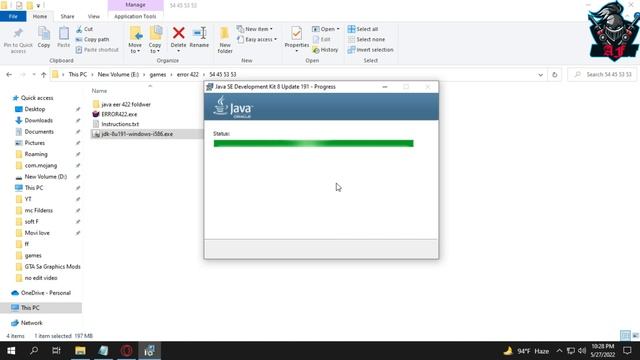Expand the New item dropdown
The height and width of the screenshot is (360, 640).
(x=255, y=29)
